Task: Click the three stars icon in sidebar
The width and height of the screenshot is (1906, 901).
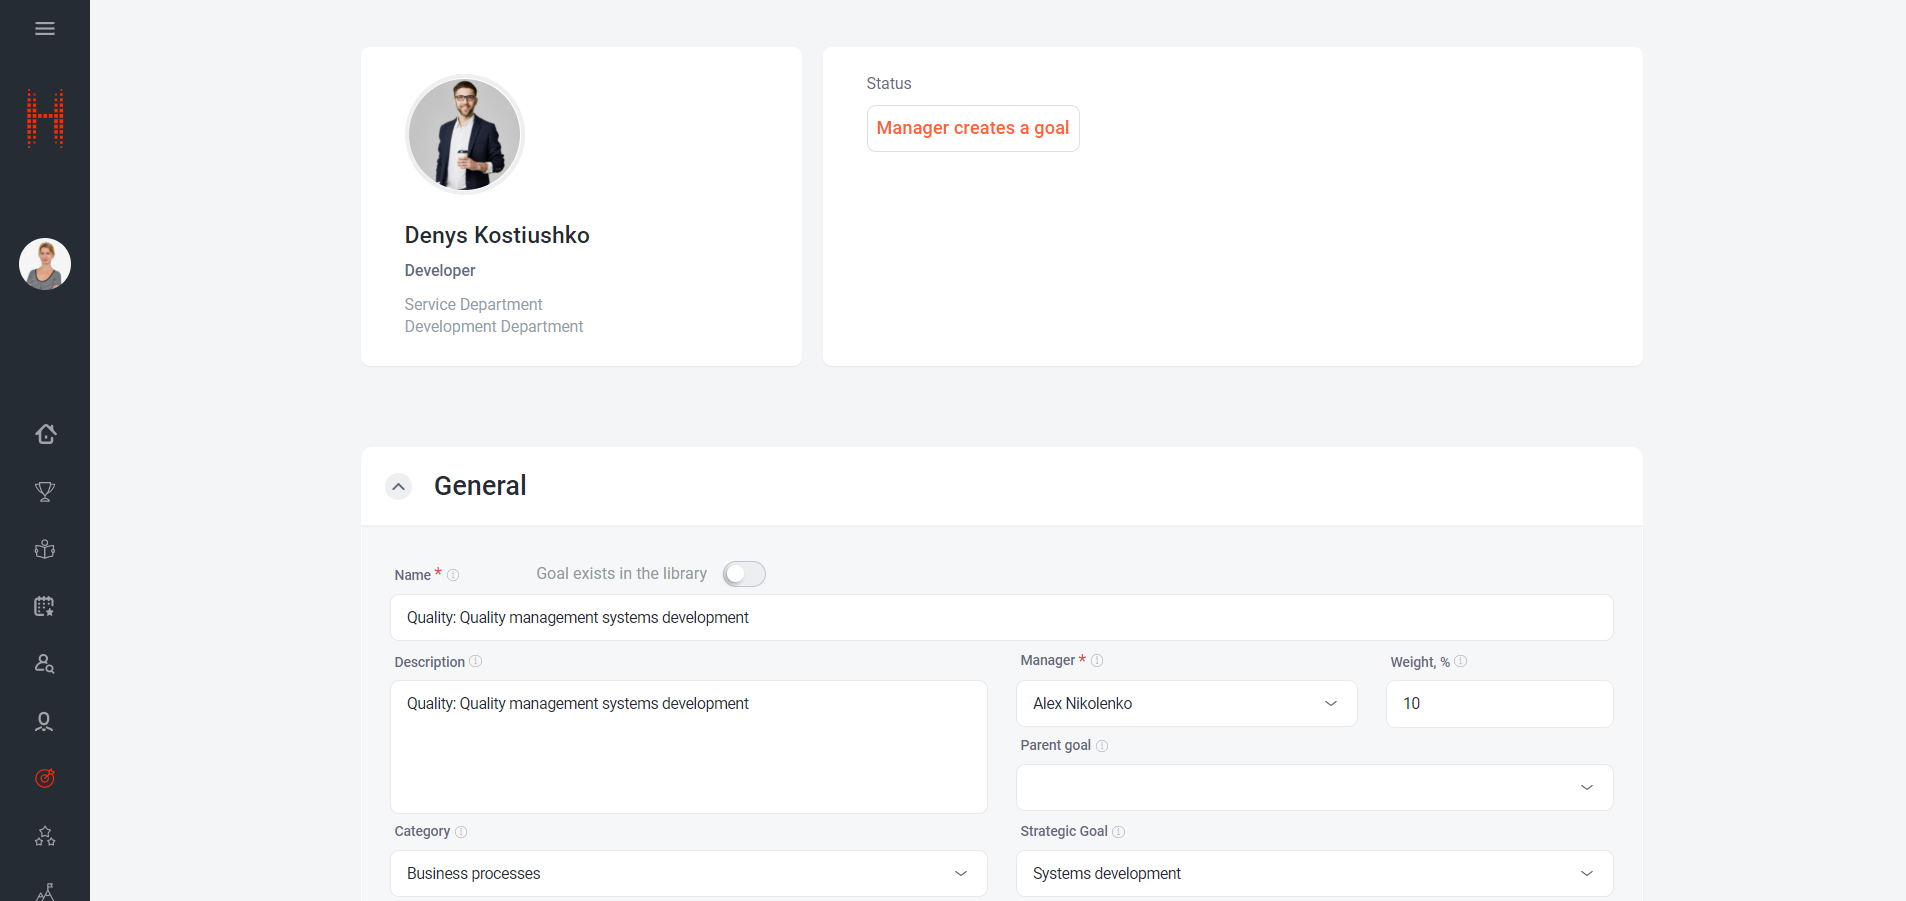Action: [45, 836]
